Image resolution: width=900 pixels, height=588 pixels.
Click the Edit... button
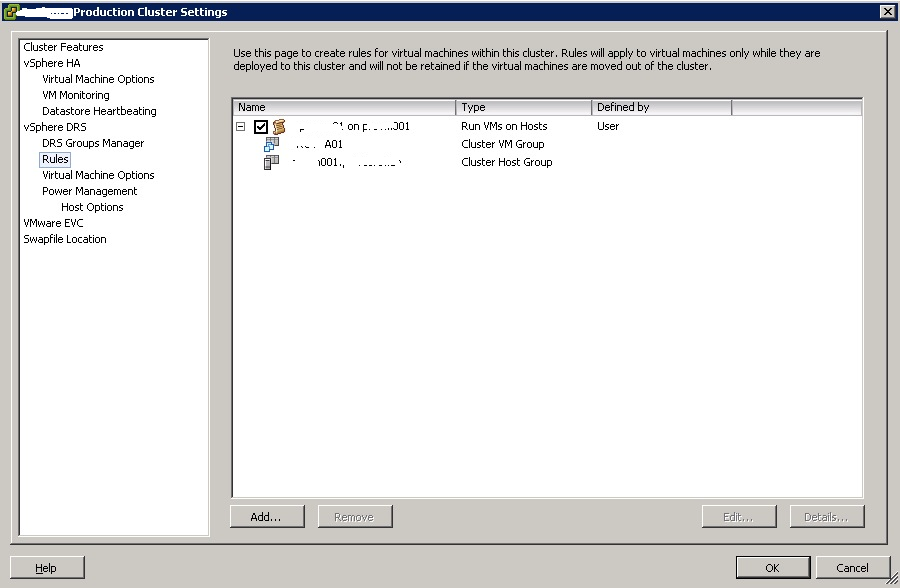point(739,517)
